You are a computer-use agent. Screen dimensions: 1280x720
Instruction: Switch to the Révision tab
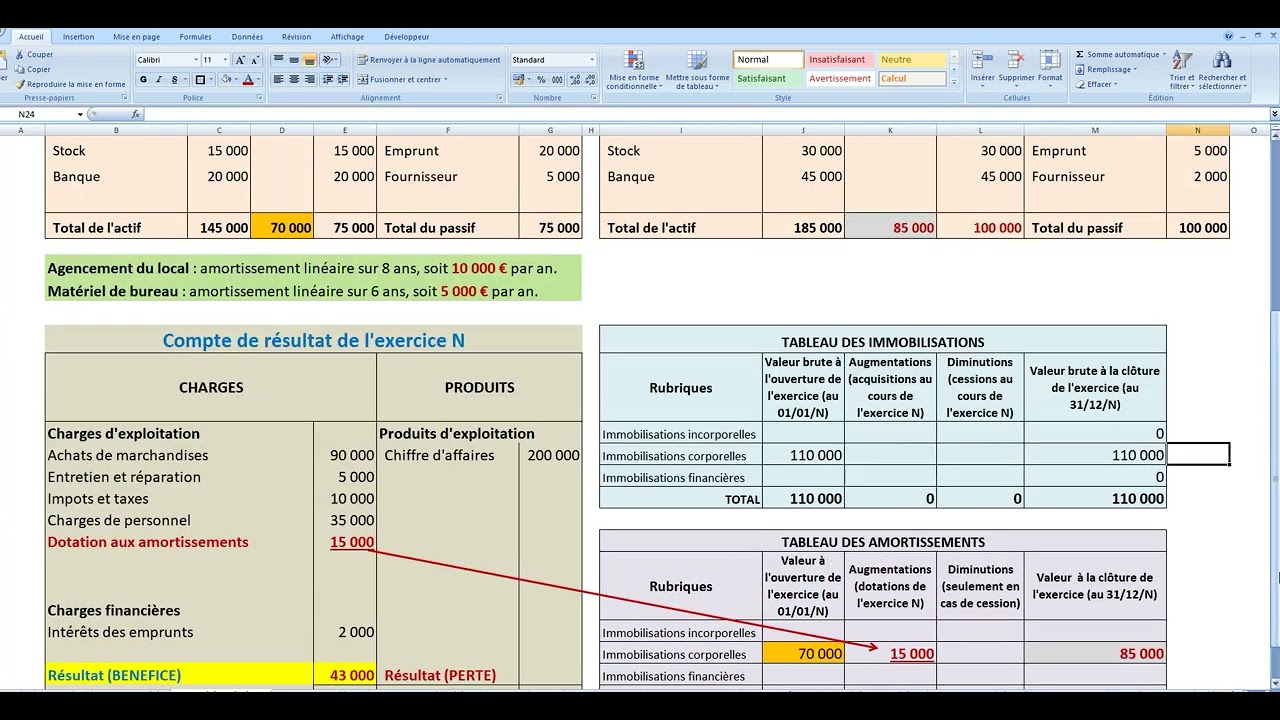[x=296, y=37]
